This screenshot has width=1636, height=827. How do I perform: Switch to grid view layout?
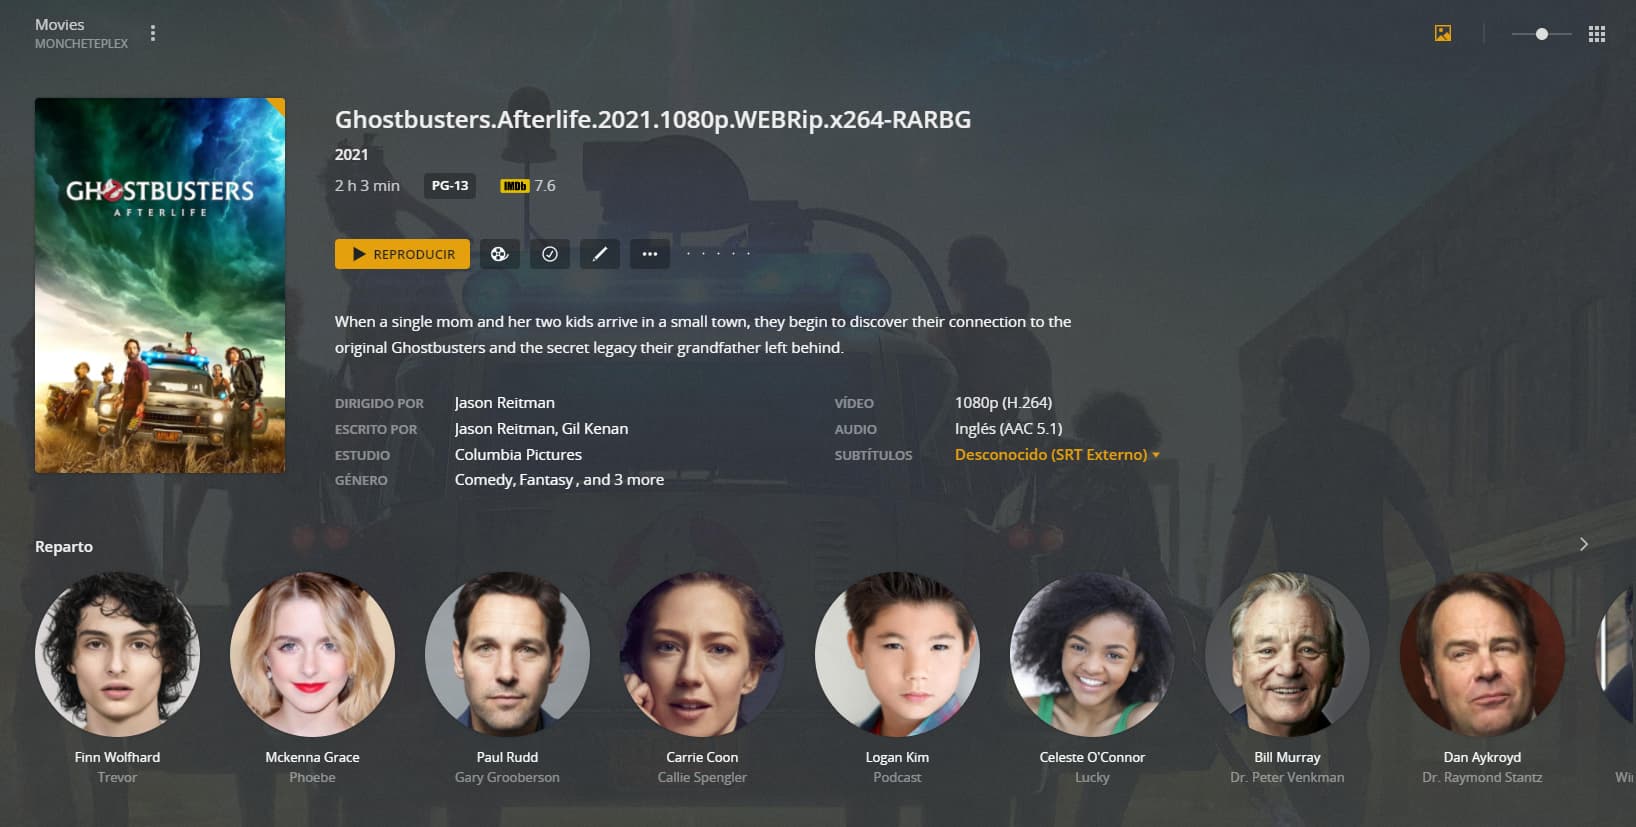[1597, 34]
